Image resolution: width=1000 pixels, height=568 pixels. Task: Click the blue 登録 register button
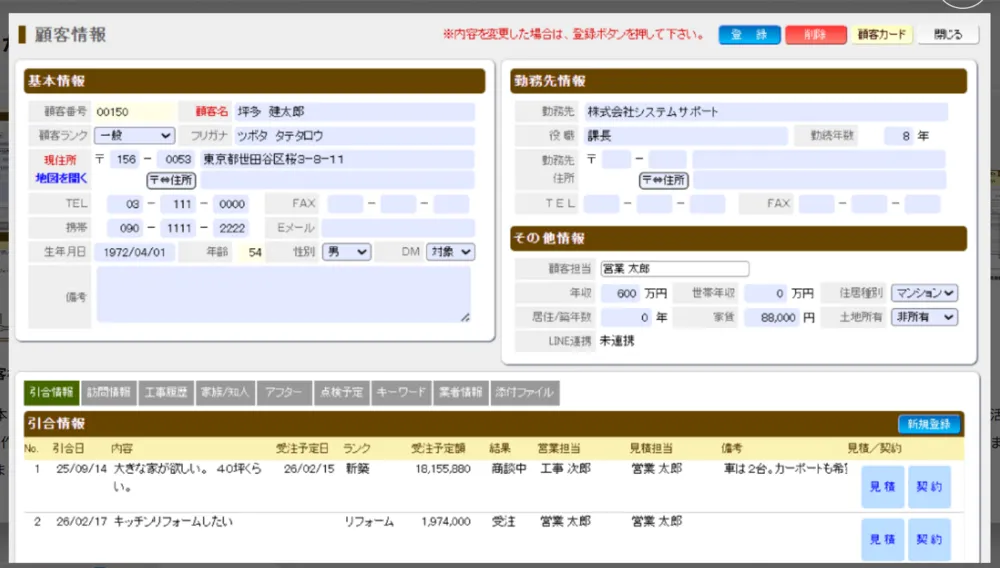pos(749,34)
